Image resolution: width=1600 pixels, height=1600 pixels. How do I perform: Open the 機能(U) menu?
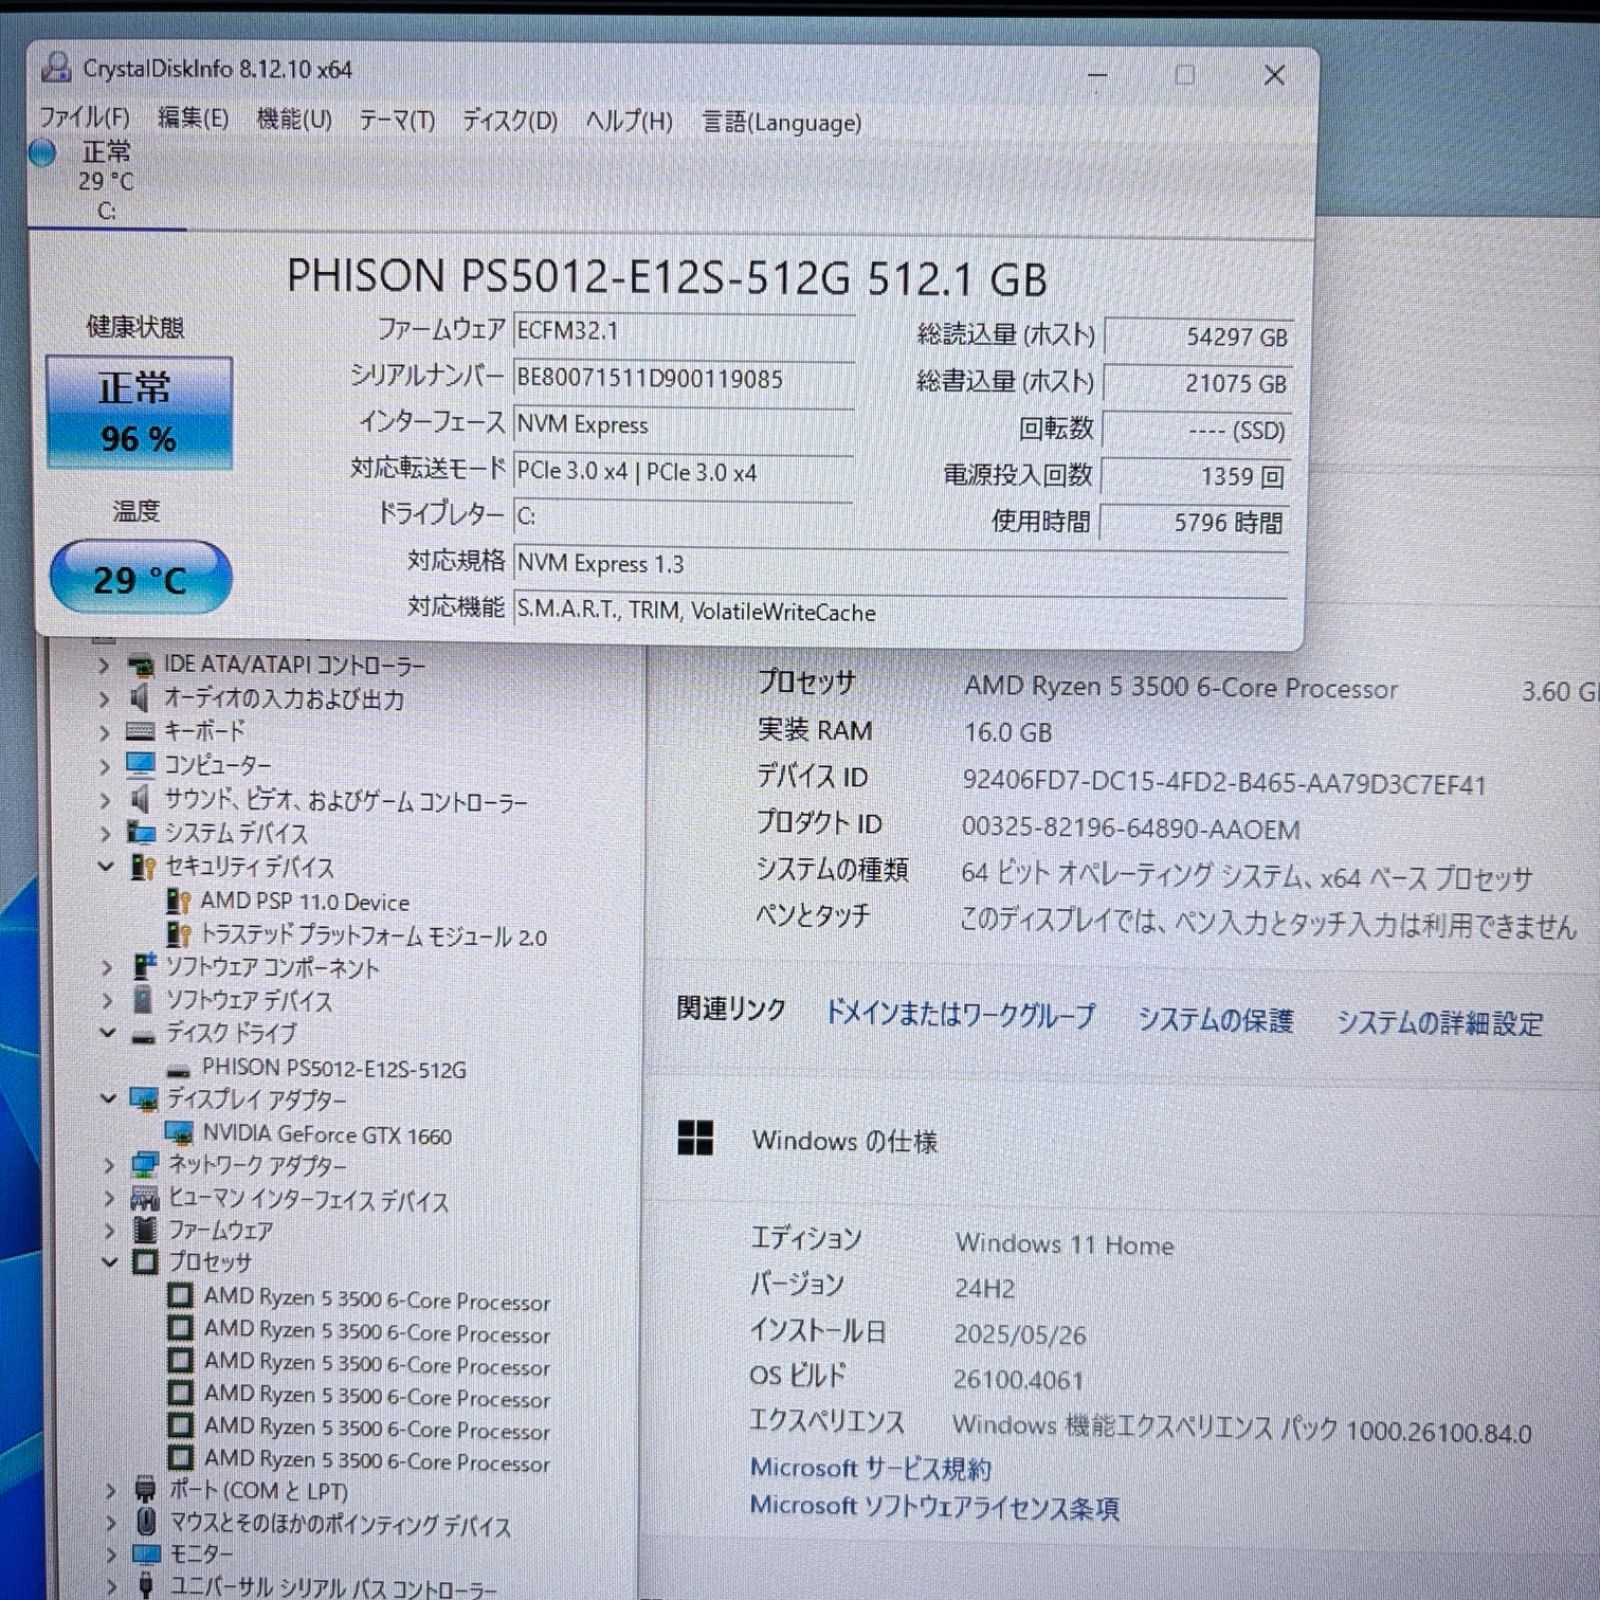[294, 120]
